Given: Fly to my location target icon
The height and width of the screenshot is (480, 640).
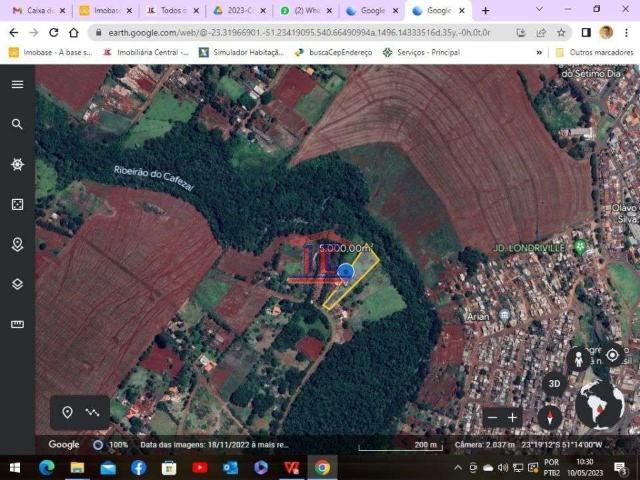Looking at the screenshot, I should tap(612, 355).
